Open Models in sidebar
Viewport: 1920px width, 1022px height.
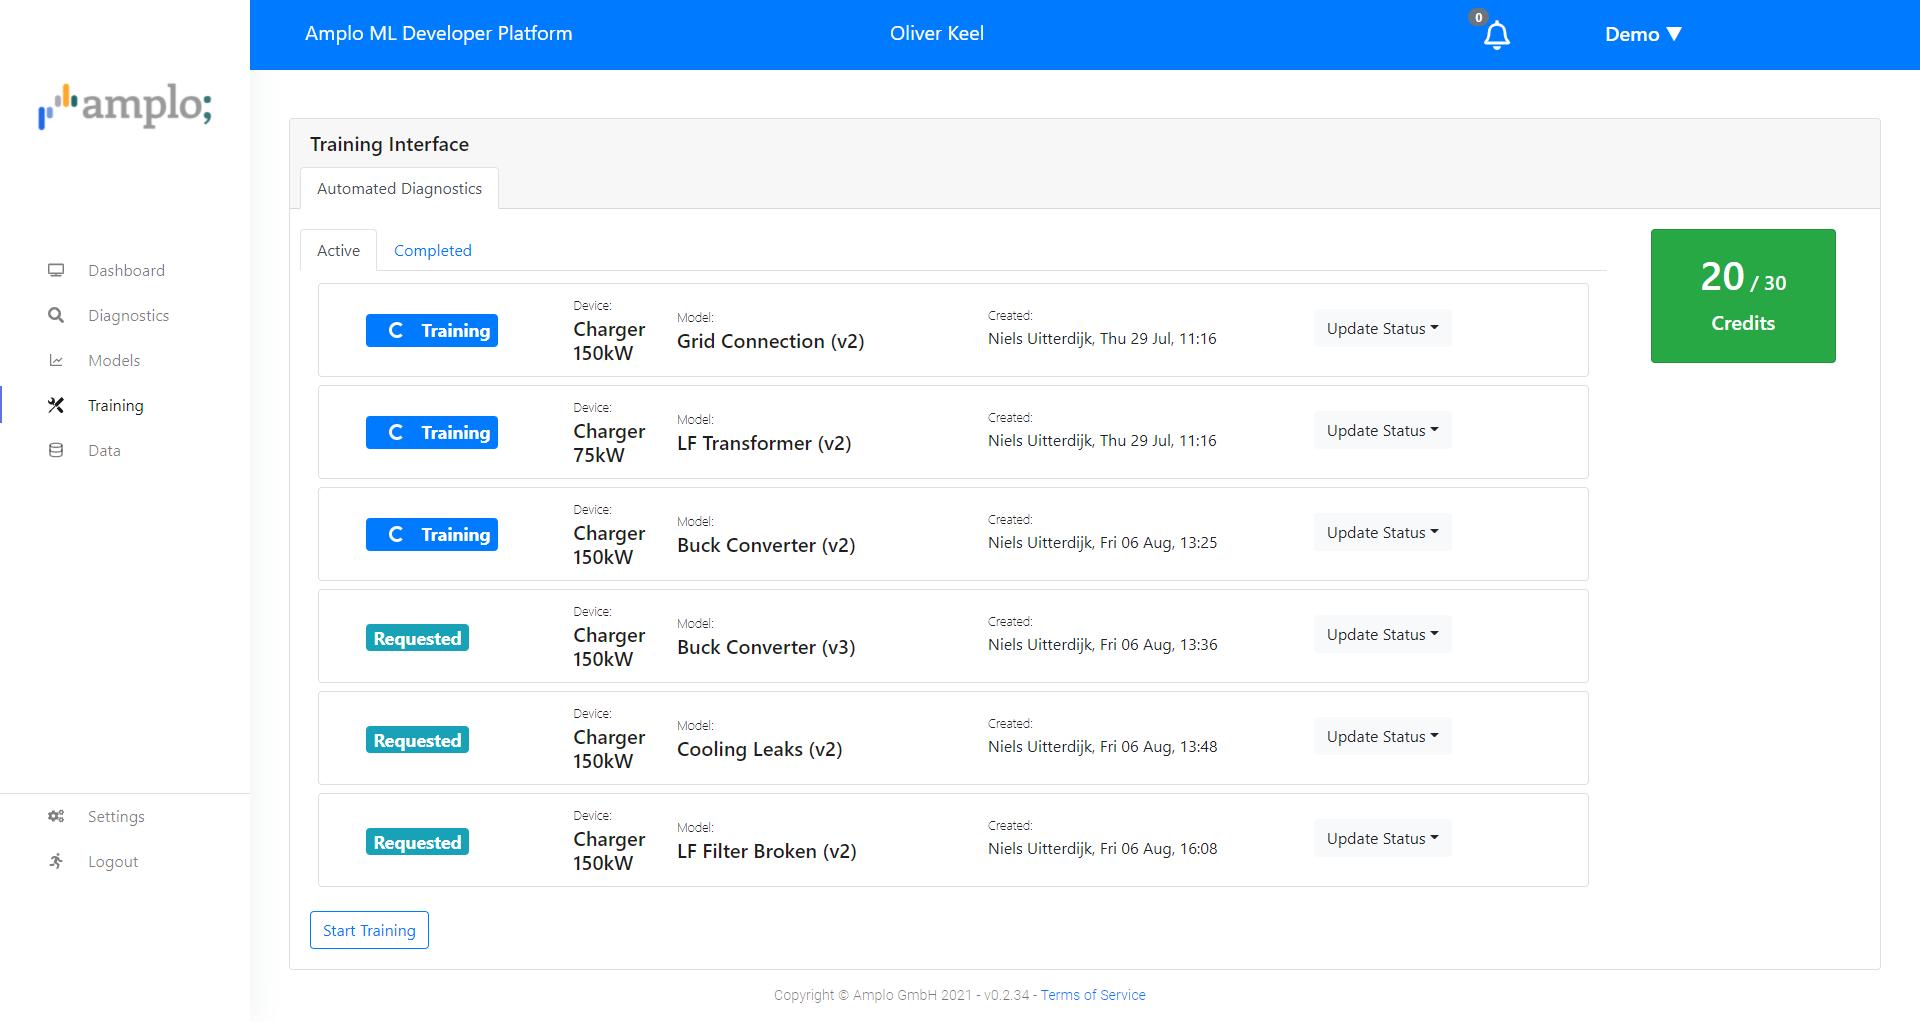click(114, 360)
